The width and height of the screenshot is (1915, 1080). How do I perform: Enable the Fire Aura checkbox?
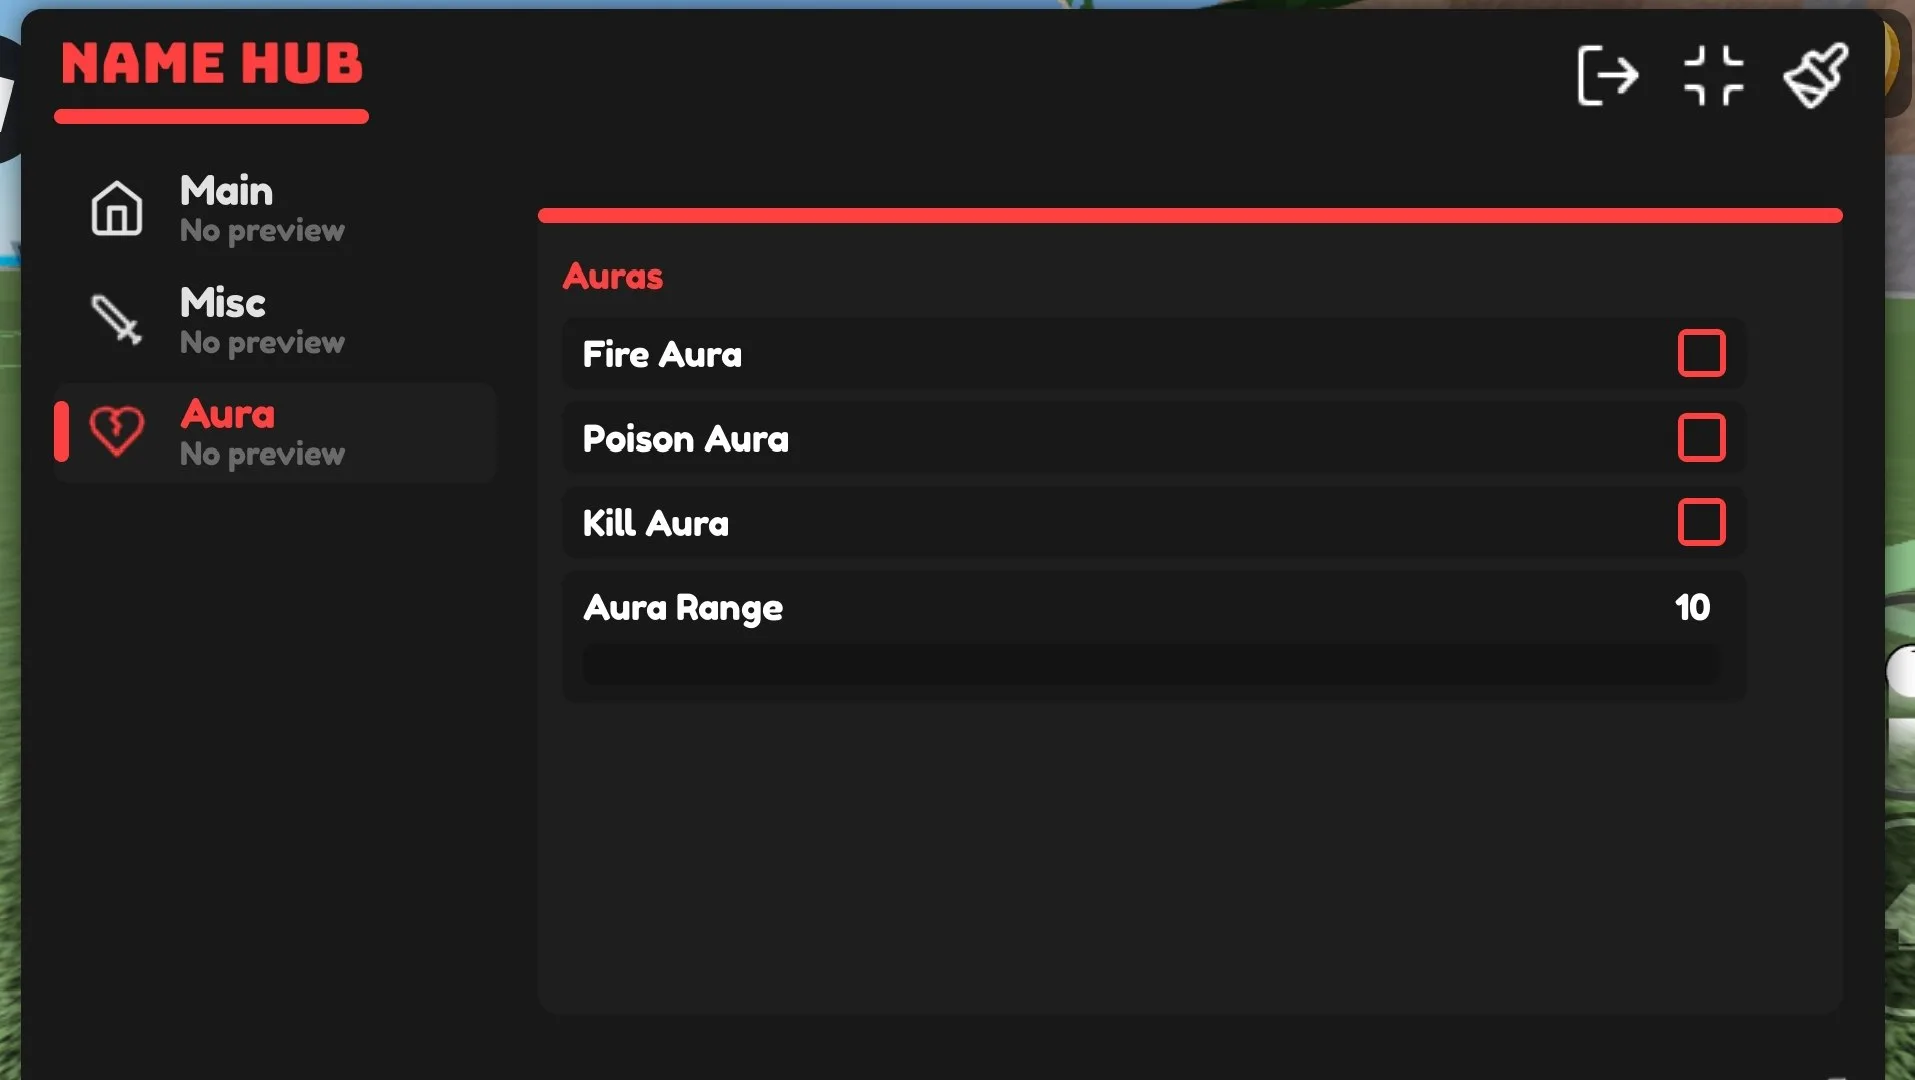point(1701,353)
